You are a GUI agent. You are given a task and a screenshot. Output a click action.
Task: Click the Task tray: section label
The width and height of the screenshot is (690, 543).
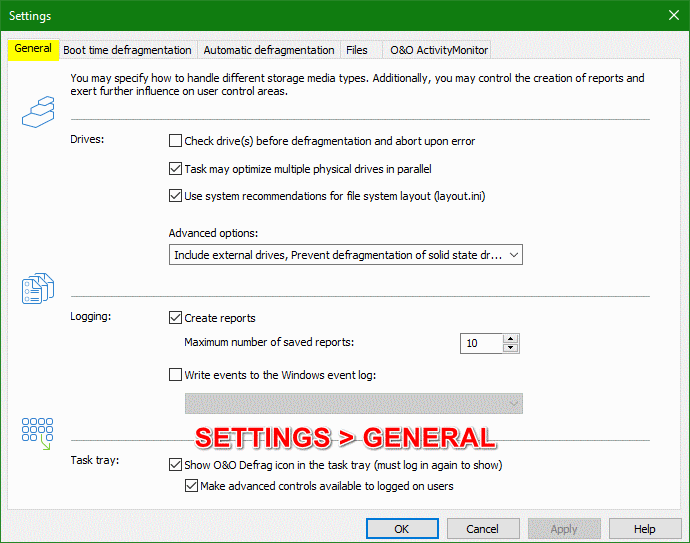coord(95,460)
